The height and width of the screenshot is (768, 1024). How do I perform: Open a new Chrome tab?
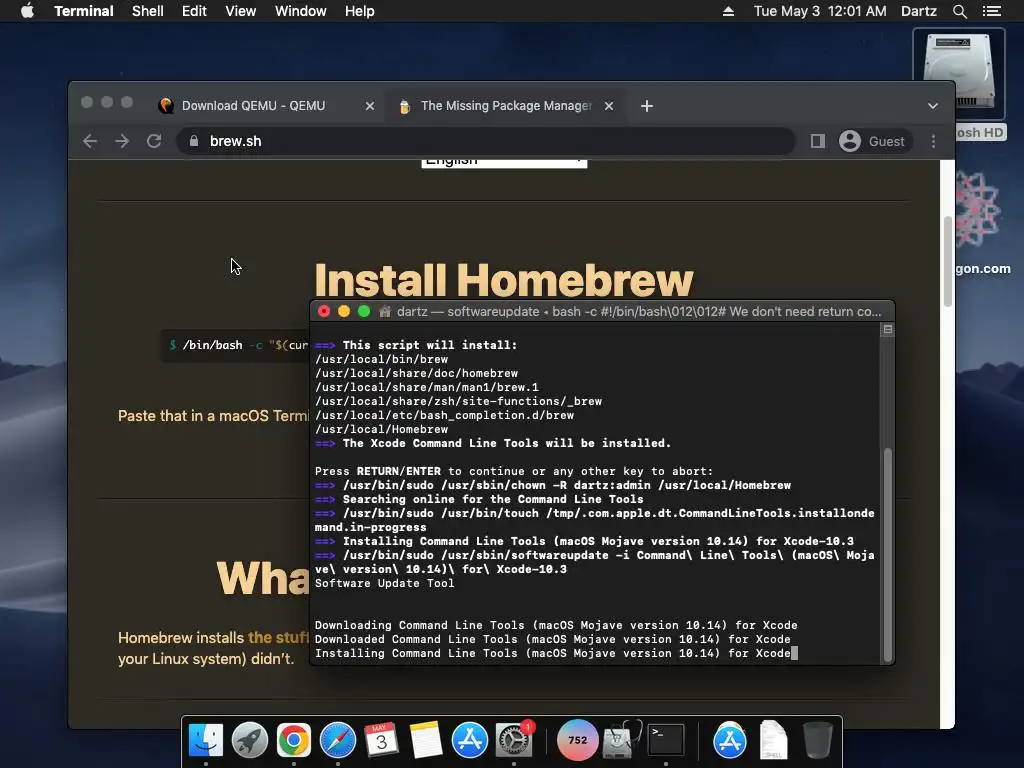647,106
